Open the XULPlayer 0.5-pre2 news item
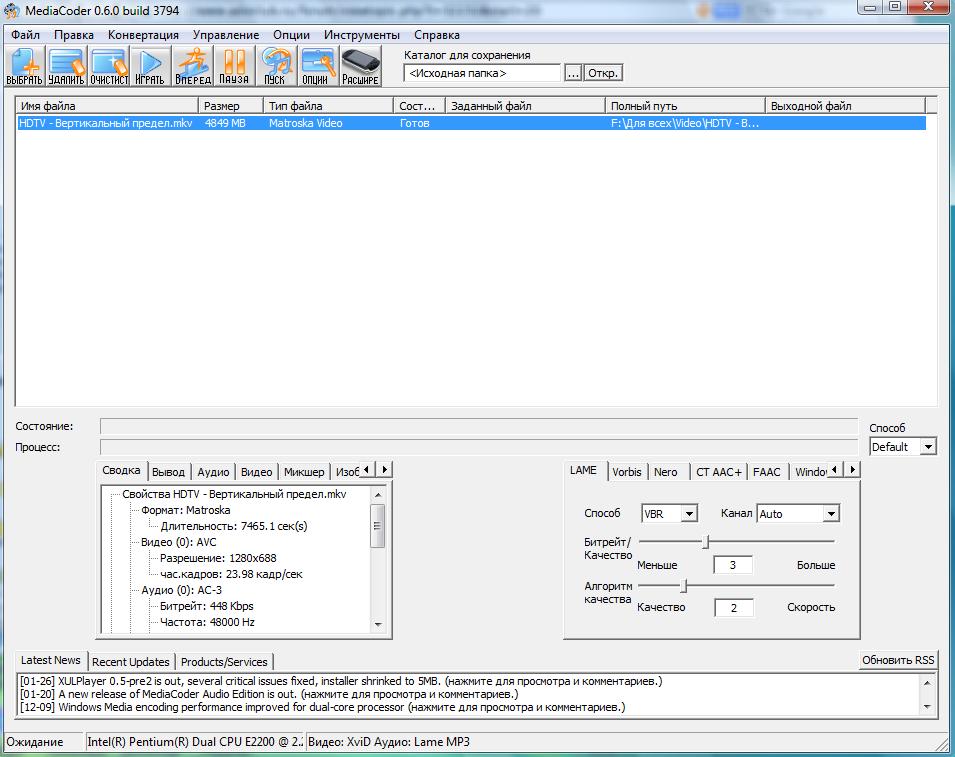955x757 pixels. tap(341, 681)
